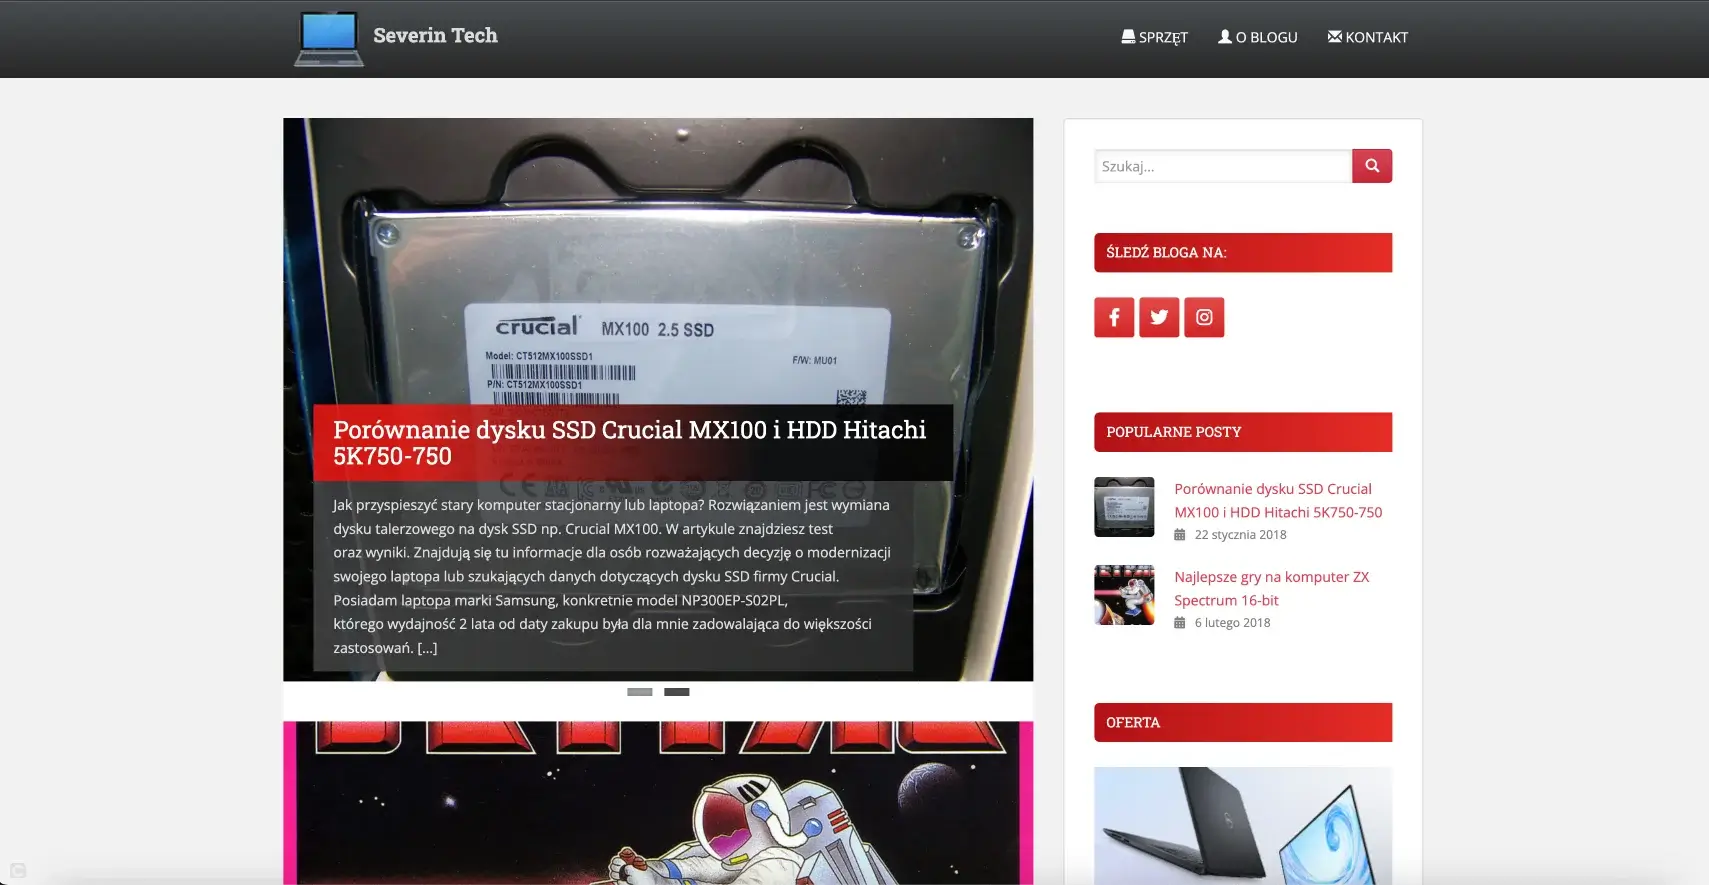Open the Severin Tech site title link
The width and height of the screenshot is (1709, 885).
[435, 35]
